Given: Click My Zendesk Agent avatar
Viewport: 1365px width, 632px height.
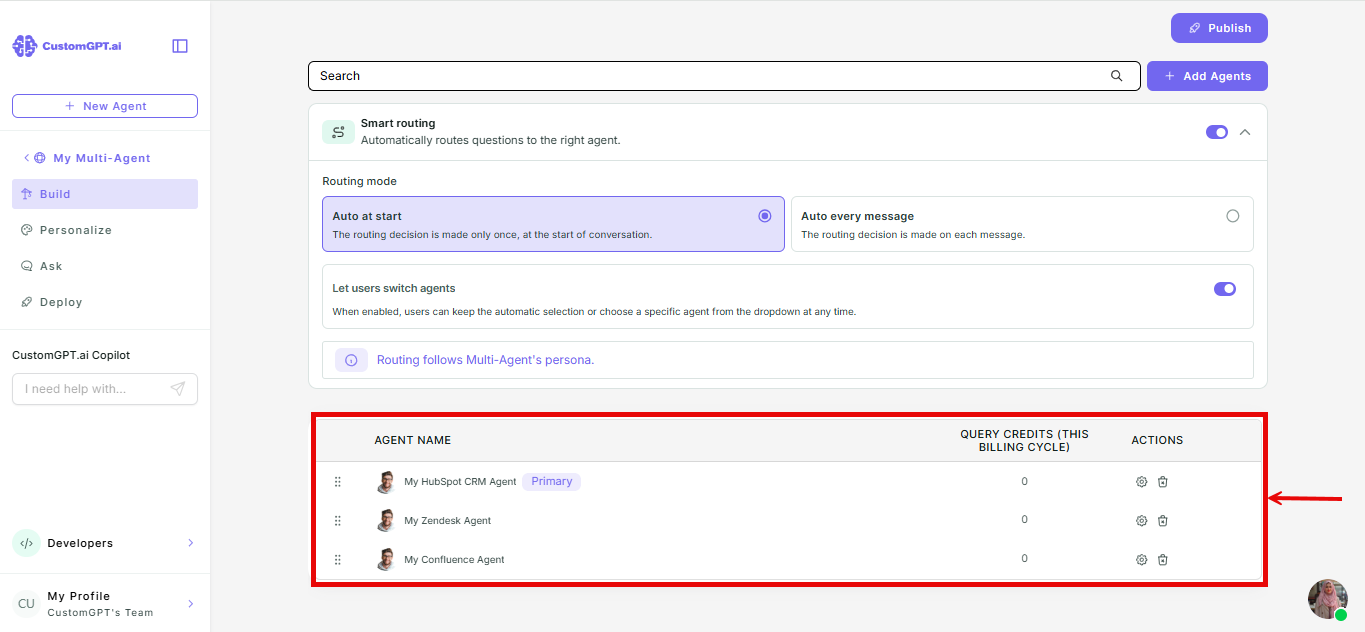Looking at the screenshot, I should tap(386, 521).
